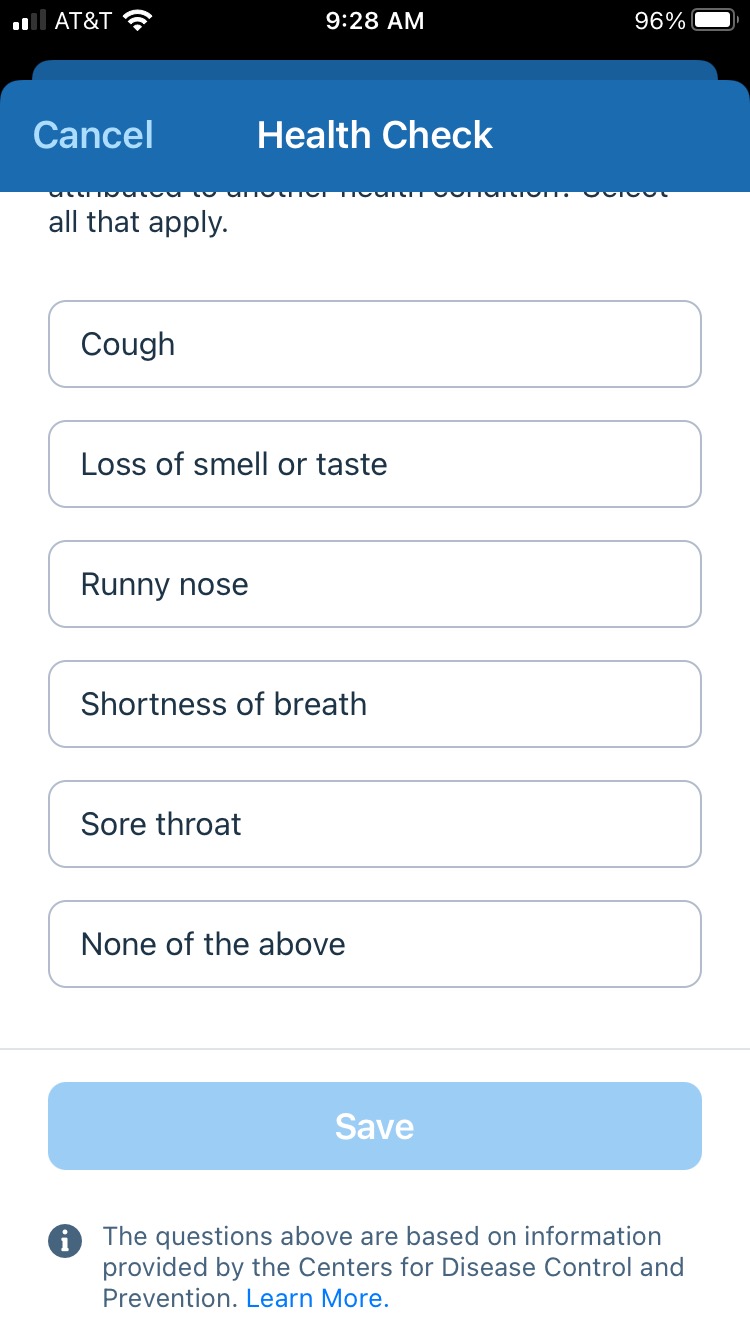
Task: Cancel the Health Check form
Action: point(93,135)
